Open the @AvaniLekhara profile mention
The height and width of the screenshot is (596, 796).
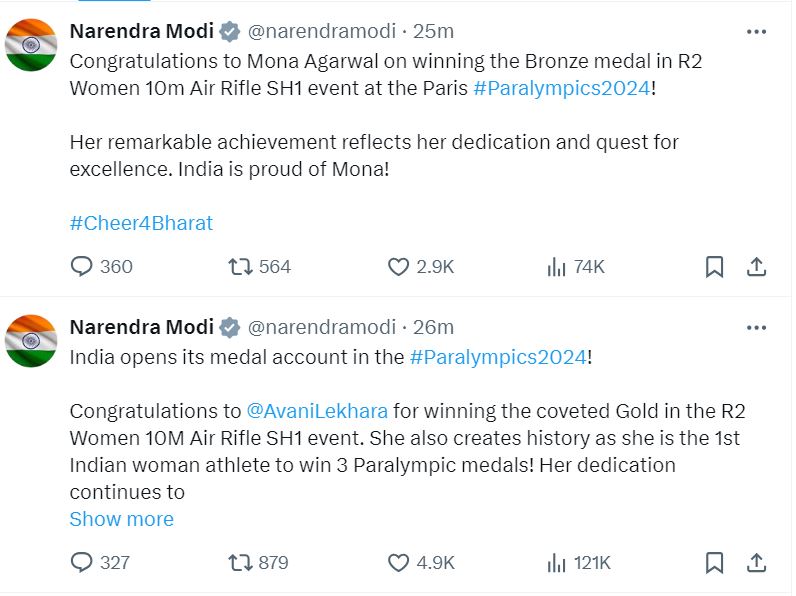(317, 411)
